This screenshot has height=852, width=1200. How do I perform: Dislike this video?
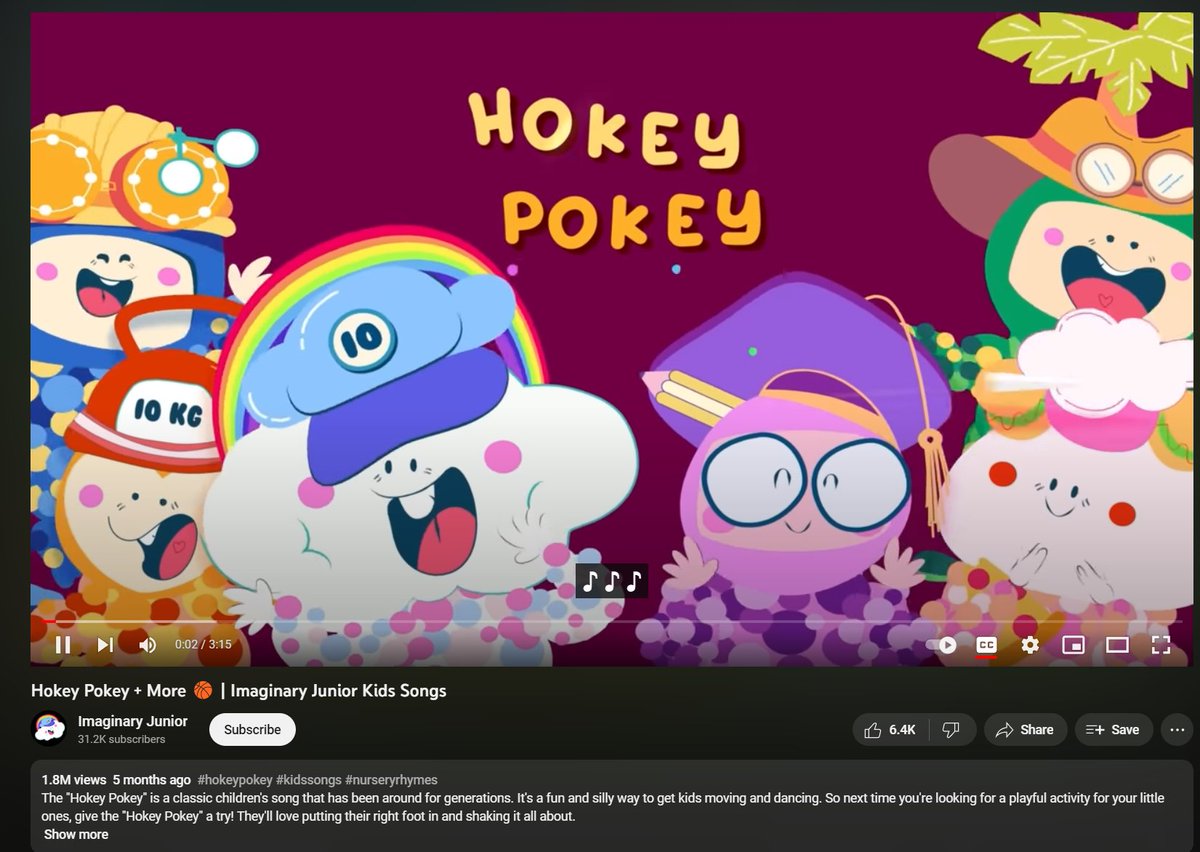tap(951, 730)
